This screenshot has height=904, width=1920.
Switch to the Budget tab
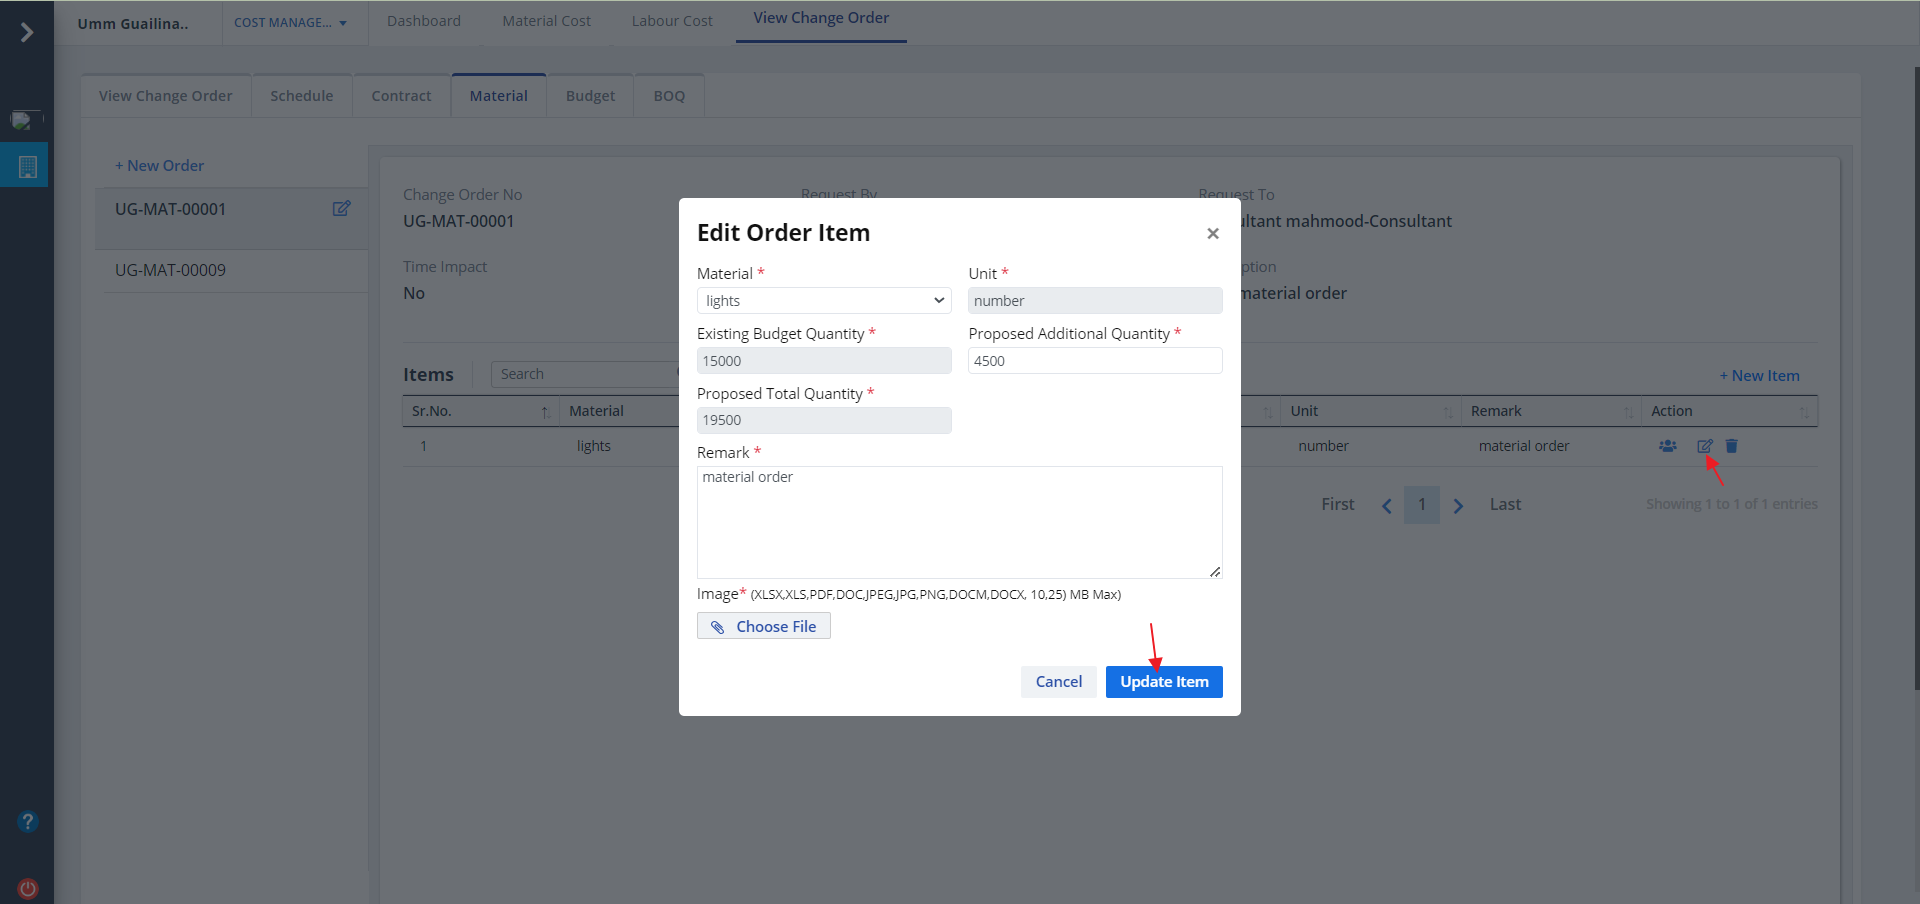pos(590,96)
